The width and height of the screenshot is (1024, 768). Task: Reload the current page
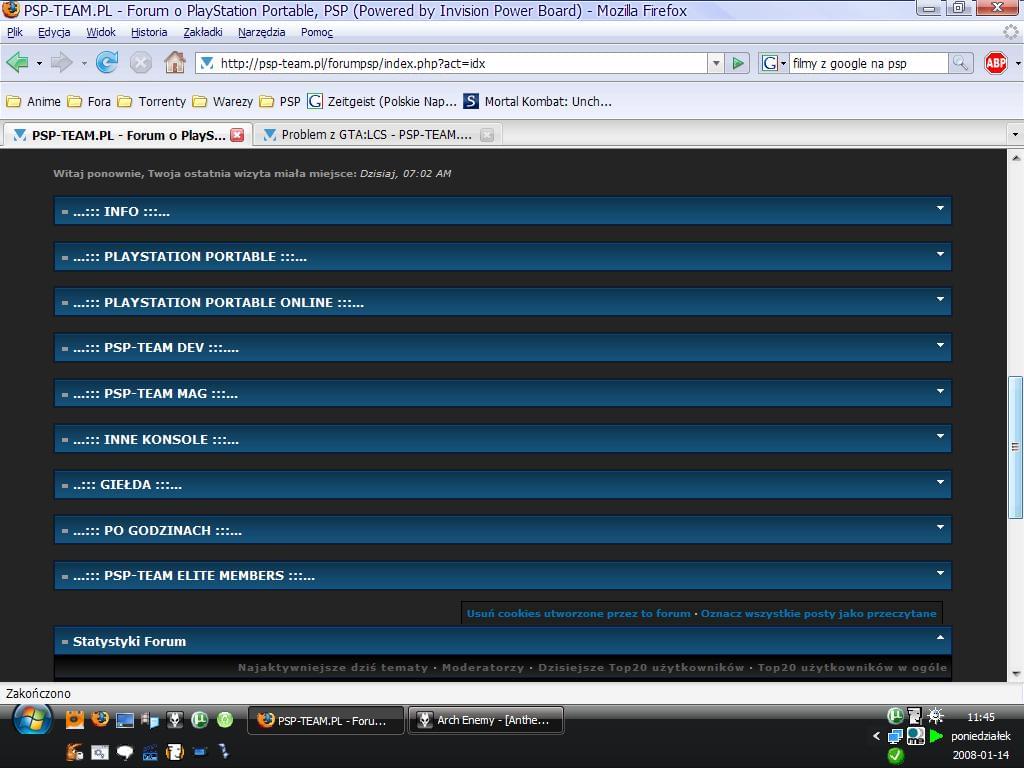coord(106,63)
